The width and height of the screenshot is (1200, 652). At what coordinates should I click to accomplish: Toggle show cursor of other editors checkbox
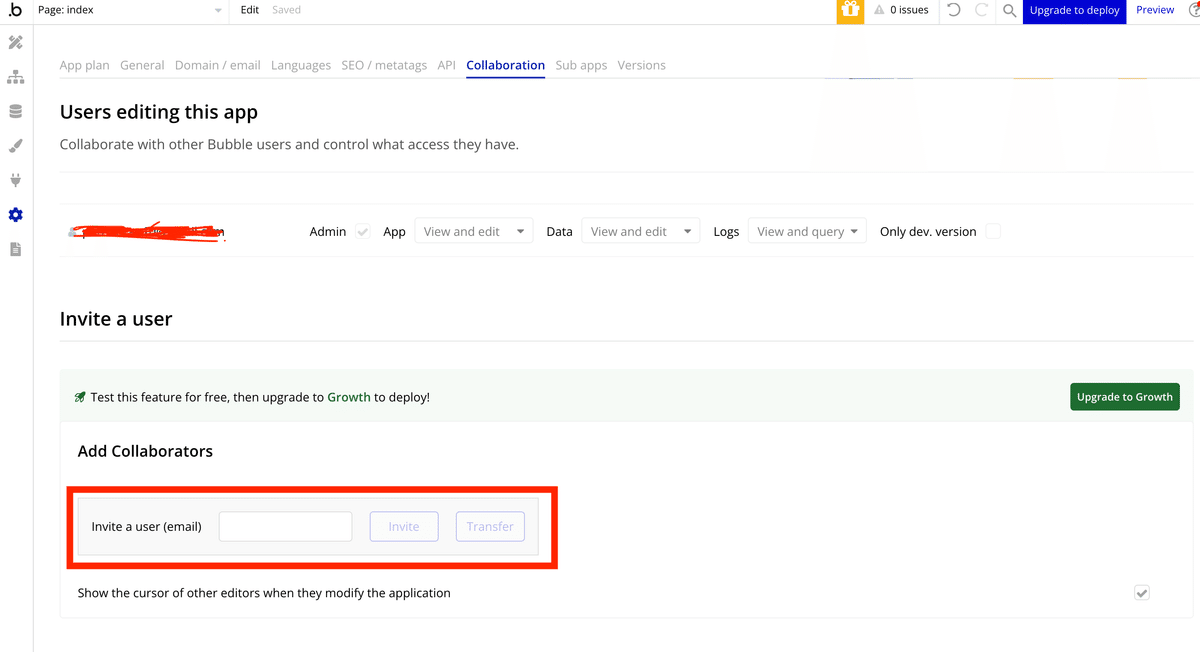click(1142, 593)
